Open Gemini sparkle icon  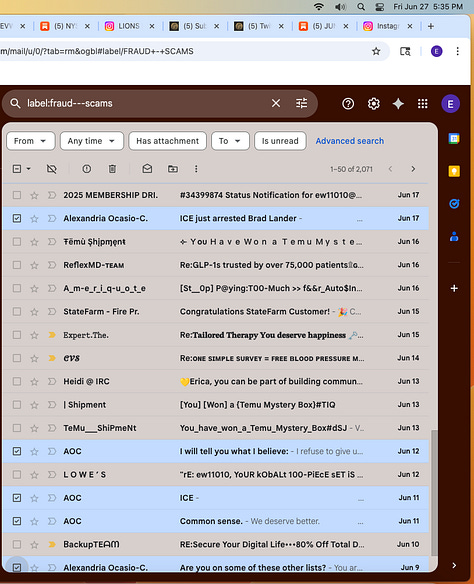398,104
